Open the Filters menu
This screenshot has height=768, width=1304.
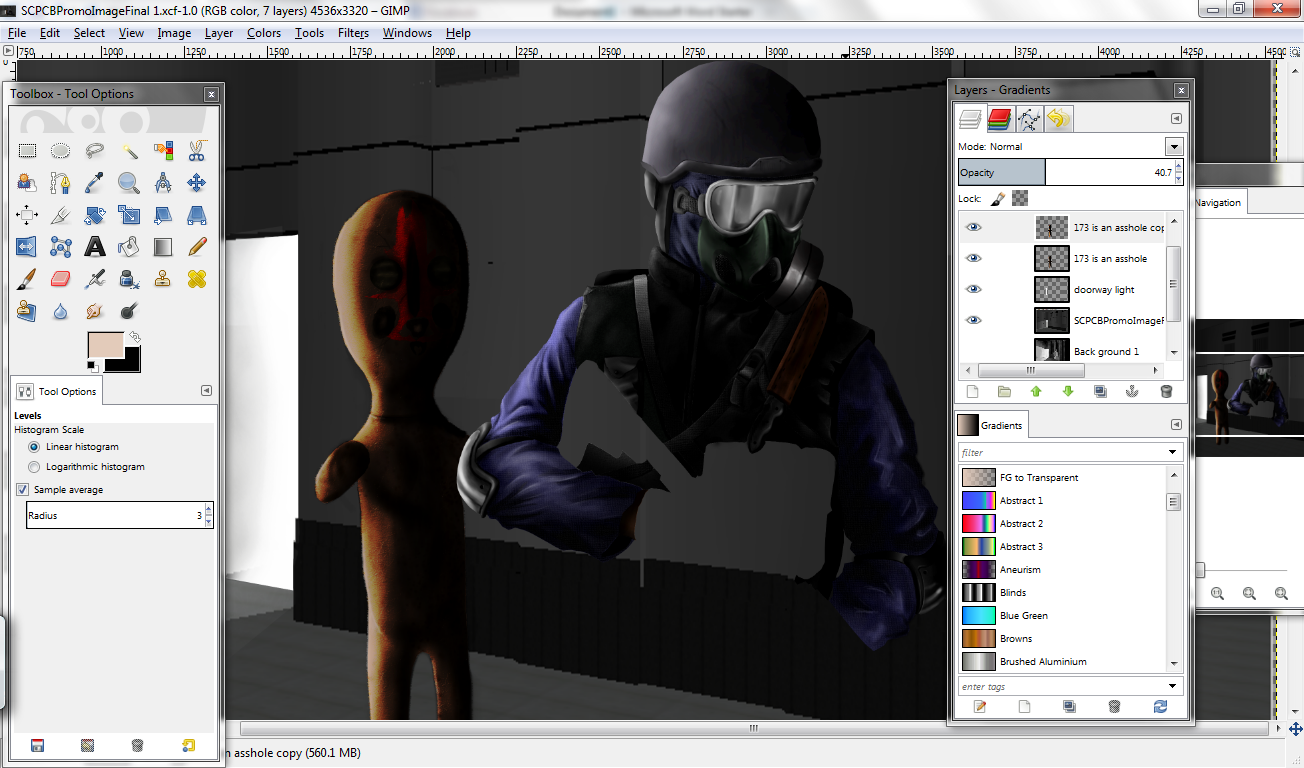[353, 33]
